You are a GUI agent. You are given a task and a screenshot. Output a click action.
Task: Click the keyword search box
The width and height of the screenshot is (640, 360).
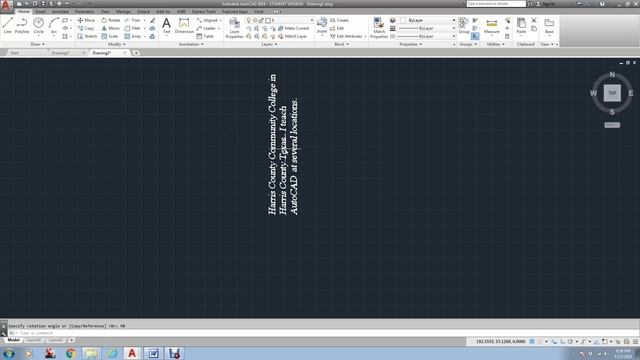pos(496,4)
